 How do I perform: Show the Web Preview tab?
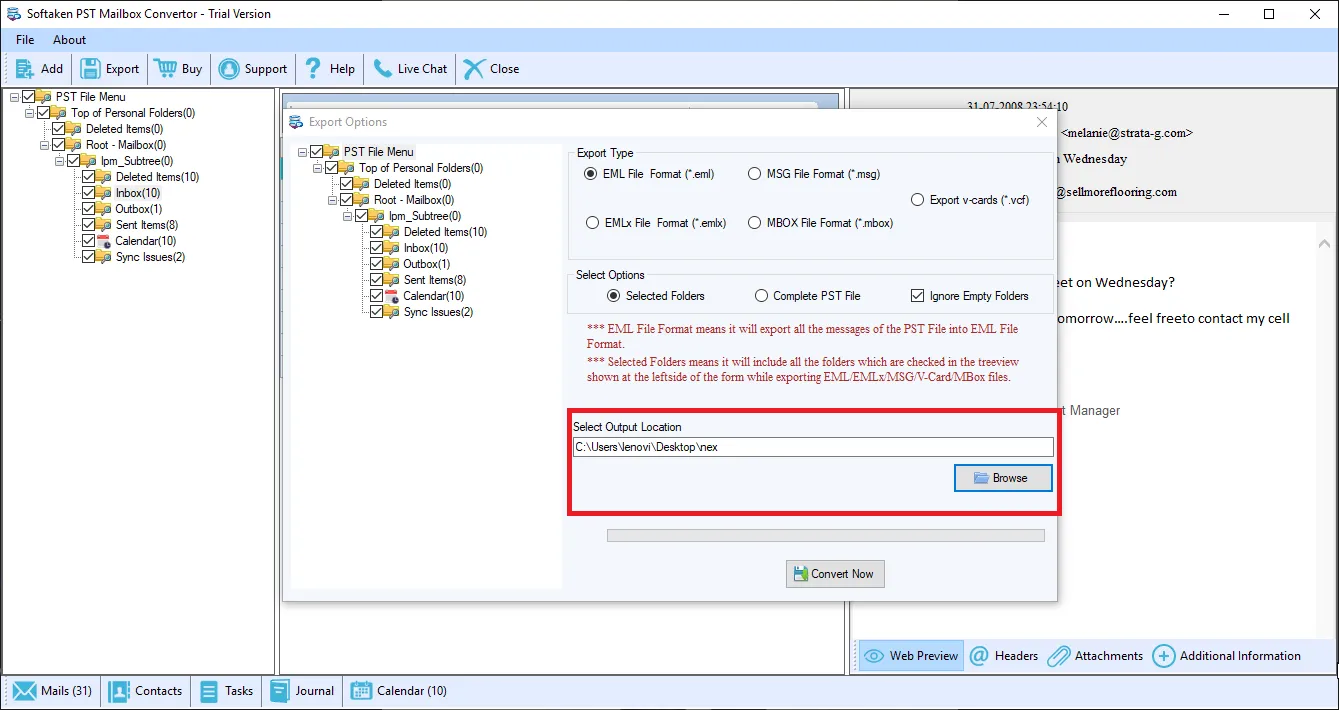point(911,656)
